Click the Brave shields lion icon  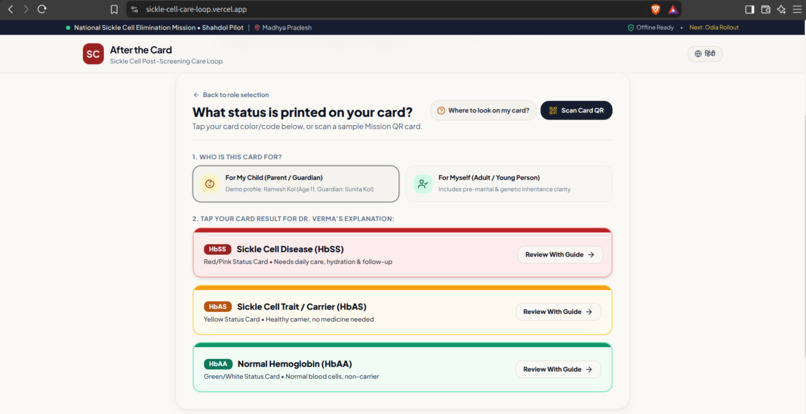655,9
